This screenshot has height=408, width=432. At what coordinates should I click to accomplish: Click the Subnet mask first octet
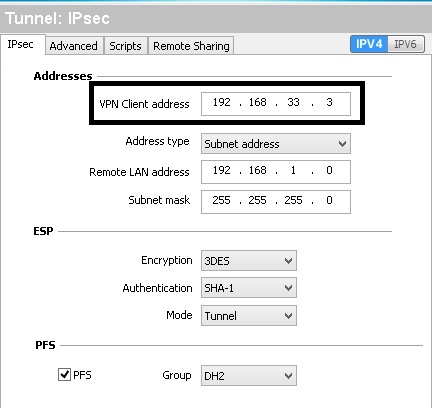pos(221,200)
